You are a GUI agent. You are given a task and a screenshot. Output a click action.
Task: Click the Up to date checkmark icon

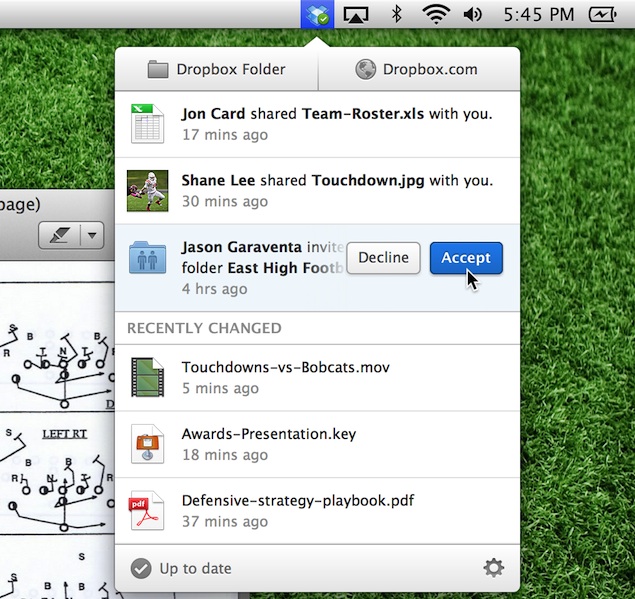click(141, 568)
